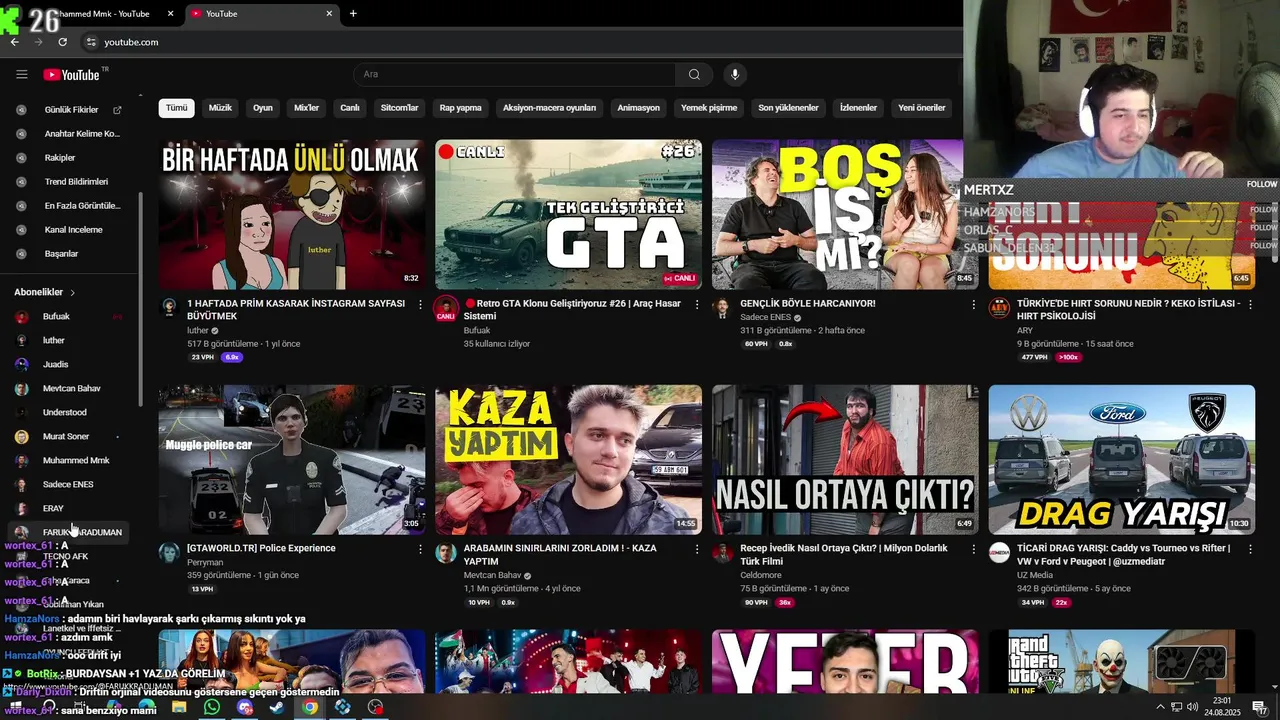This screenshot has height=720, width=1280.
Task: Open File Explorer from the taskbar
Action: pyautogui.click(x=179, y=707)
